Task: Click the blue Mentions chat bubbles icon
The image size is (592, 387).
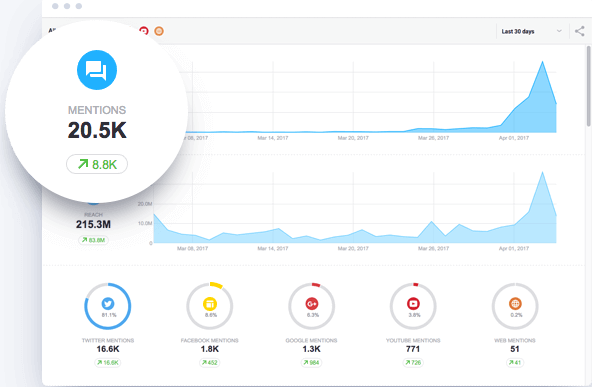Action: pyautogui.click(x=97, y=70)
